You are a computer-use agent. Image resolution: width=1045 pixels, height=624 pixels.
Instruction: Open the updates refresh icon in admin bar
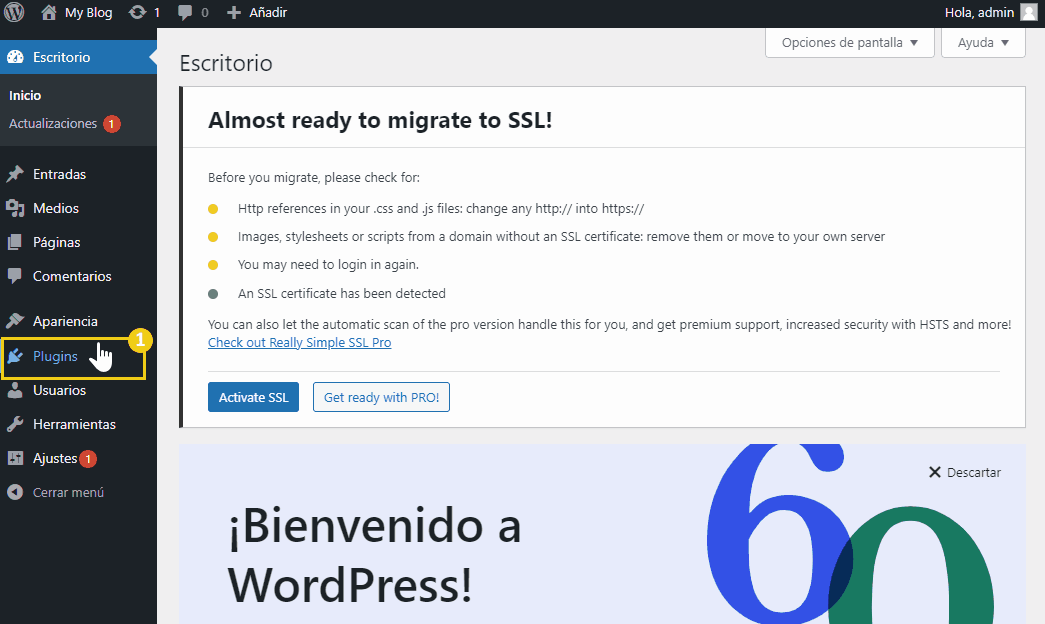[137, 12]
